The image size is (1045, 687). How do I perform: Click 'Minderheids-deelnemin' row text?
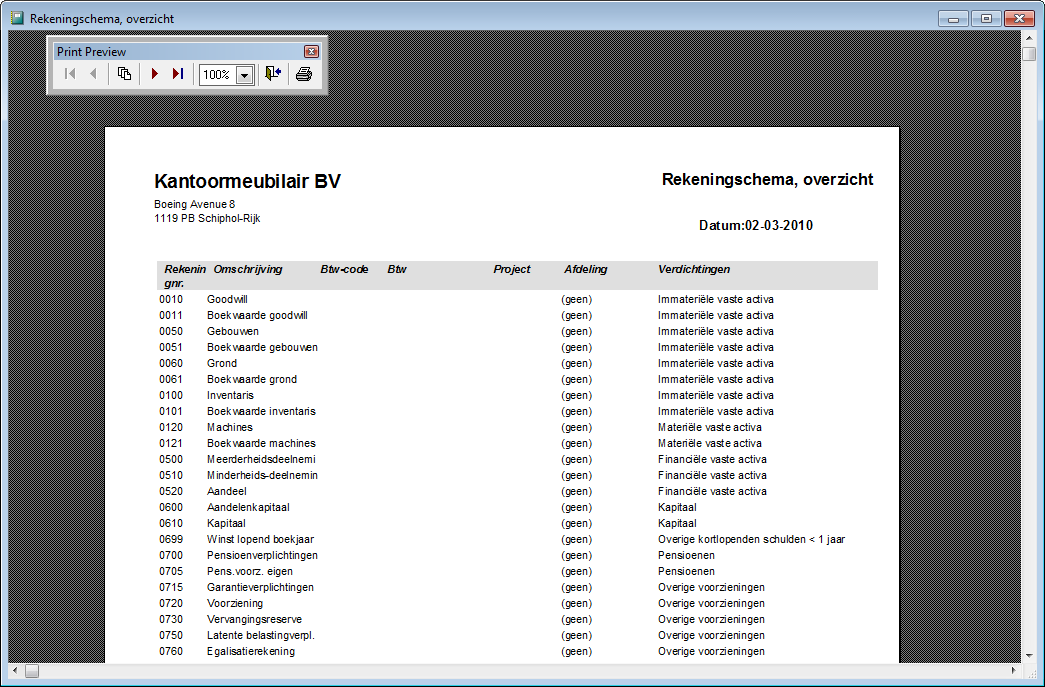pos(262,475)
